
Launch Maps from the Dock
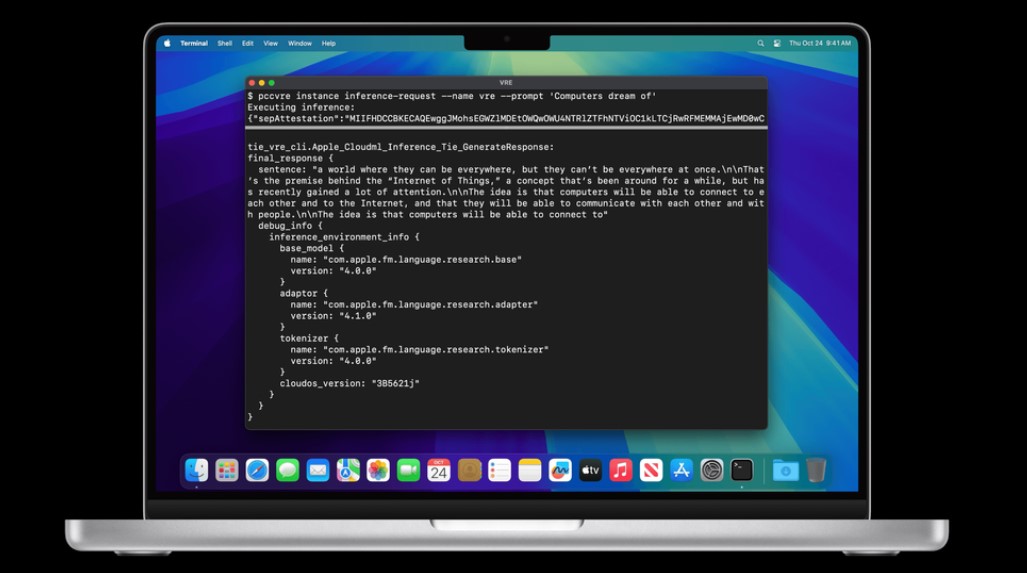[x=348, y=470]
